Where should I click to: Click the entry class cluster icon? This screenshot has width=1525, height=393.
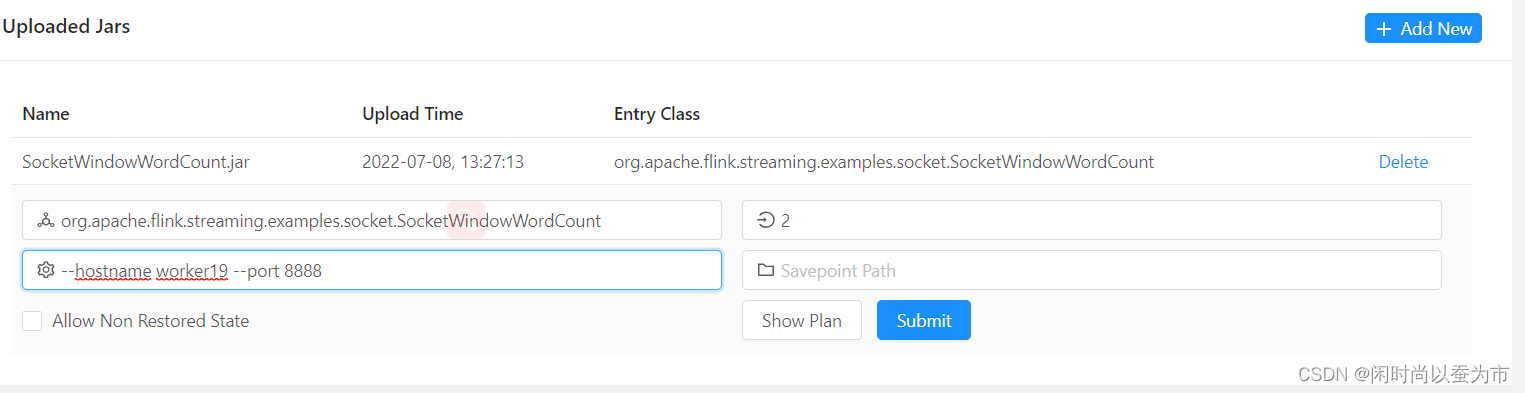(45, 220)
